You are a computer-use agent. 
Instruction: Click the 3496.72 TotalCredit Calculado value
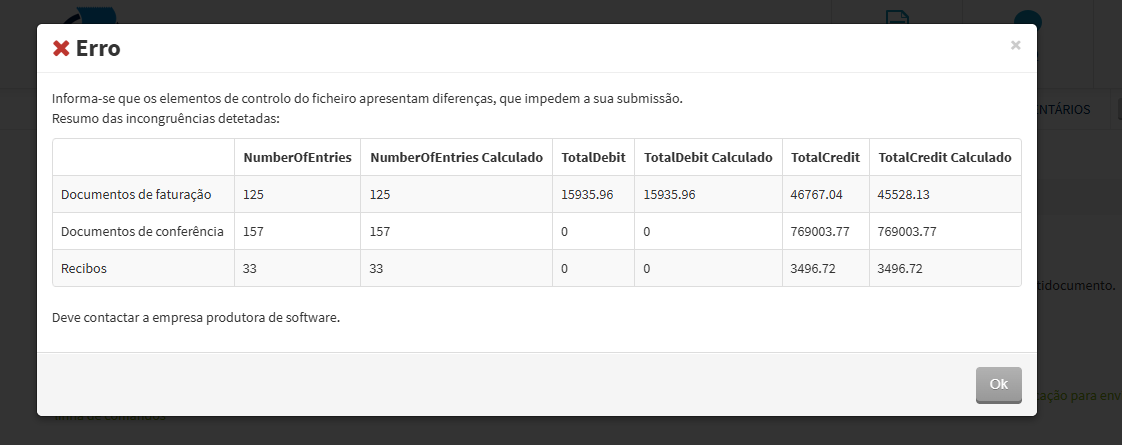[x=899, y=268]
